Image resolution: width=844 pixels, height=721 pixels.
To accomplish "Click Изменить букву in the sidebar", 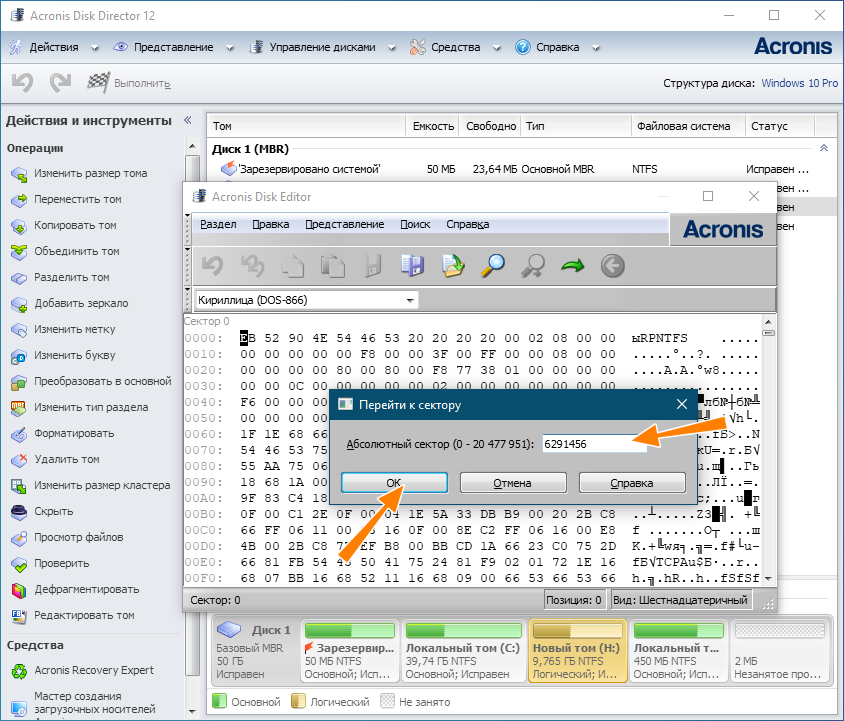I will (x=74, y=355).
